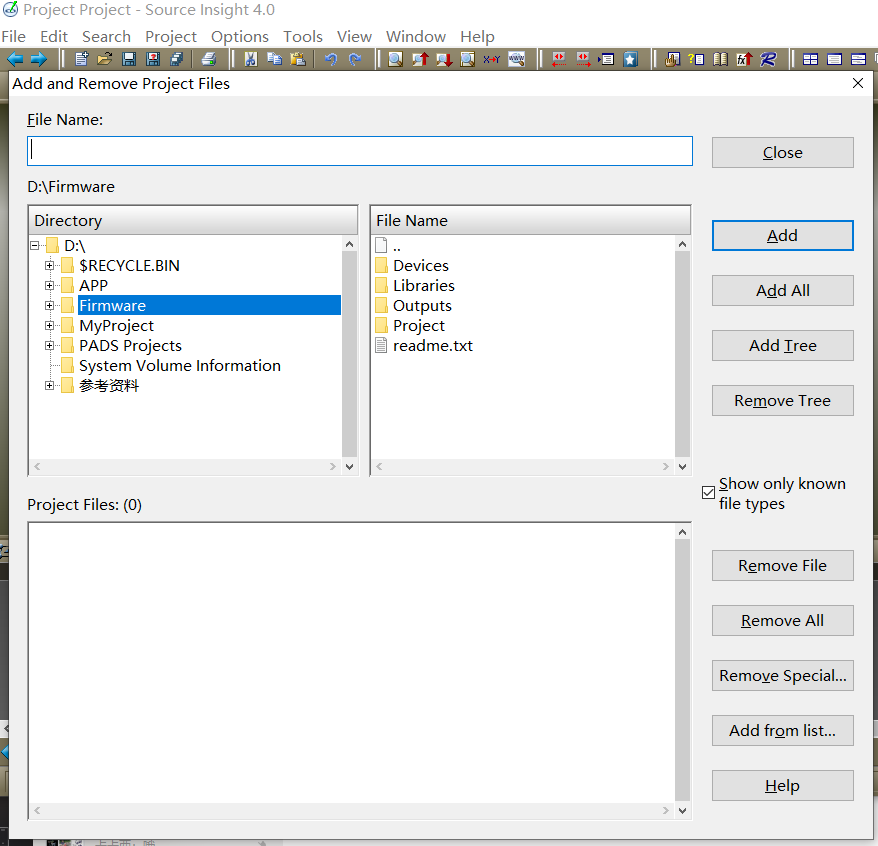Click the Bookmark star icon
The image size is (878, 846).
[631, 59]
